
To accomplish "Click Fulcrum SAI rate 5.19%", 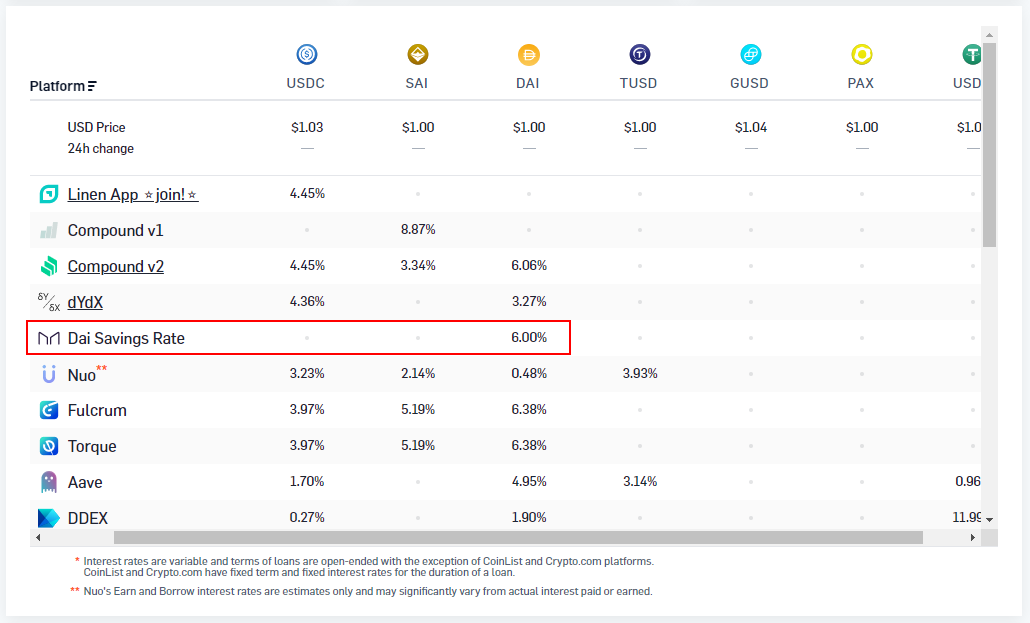I will pyautogui.click(x=418, y=409).
